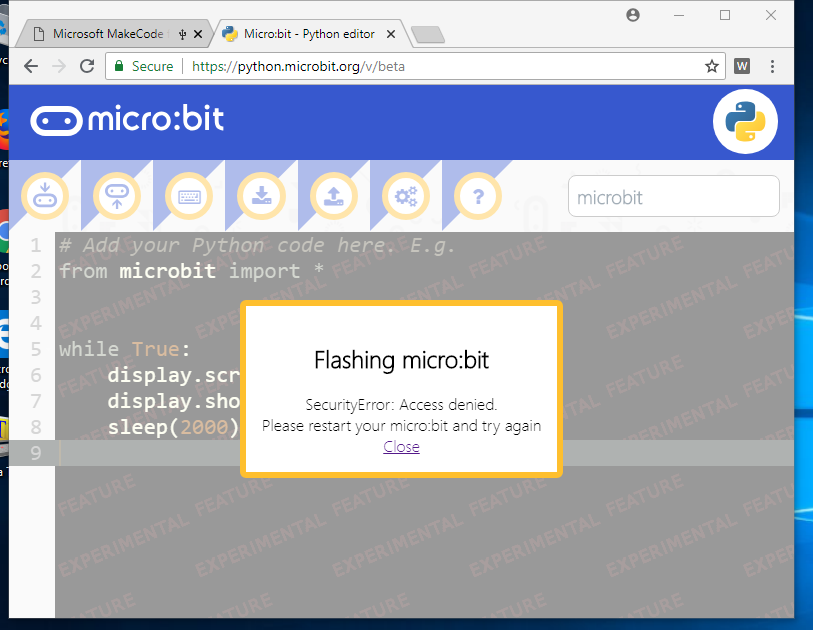Viewport: 813px width, 630px height.
Task: Click the Python logo
Action: click(x=745, y=121)
